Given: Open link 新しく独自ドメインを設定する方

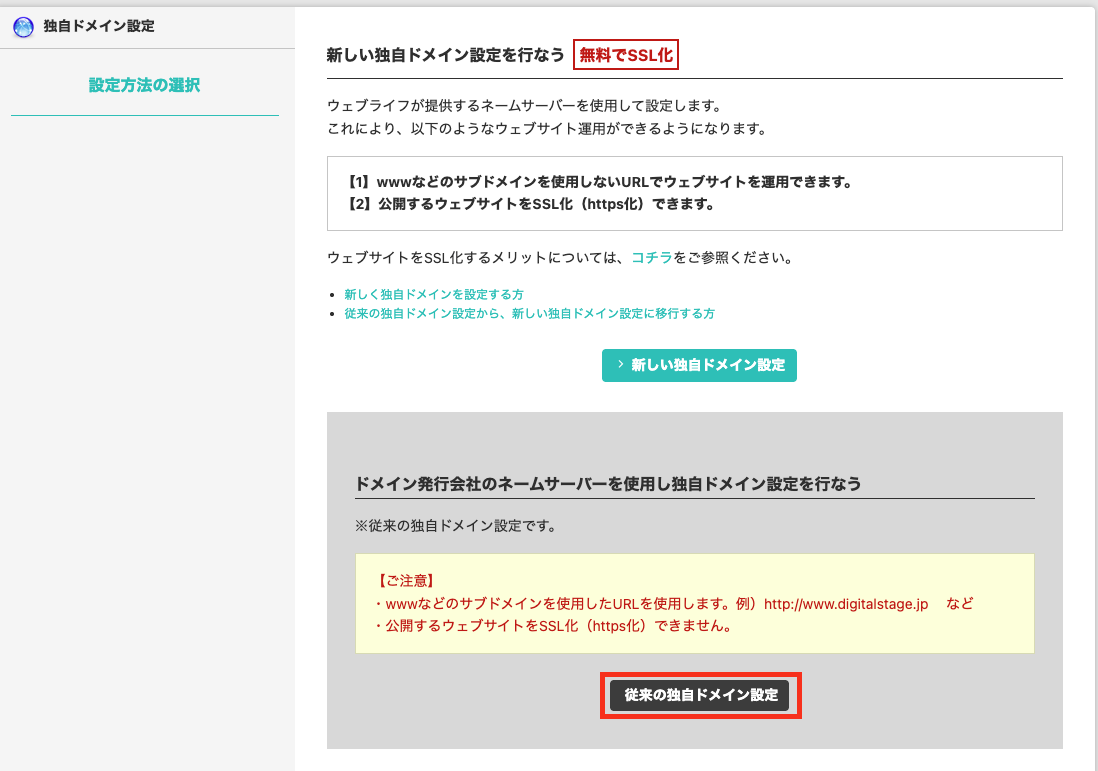Looking at the screenshot, I should 433,294.
